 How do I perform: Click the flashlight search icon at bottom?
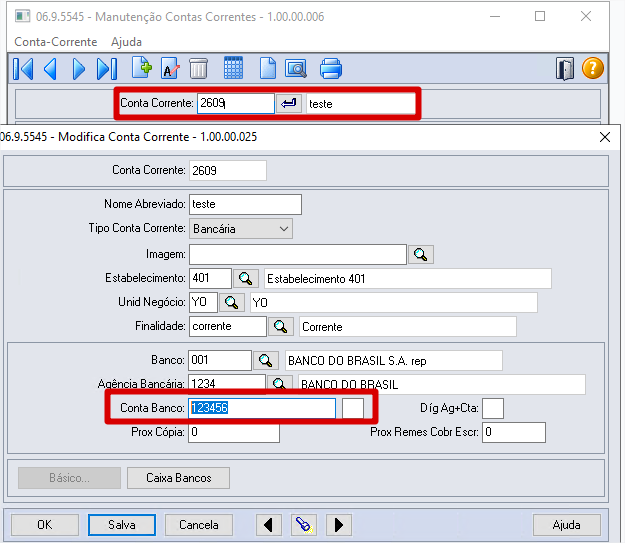[x=303, y=525]
